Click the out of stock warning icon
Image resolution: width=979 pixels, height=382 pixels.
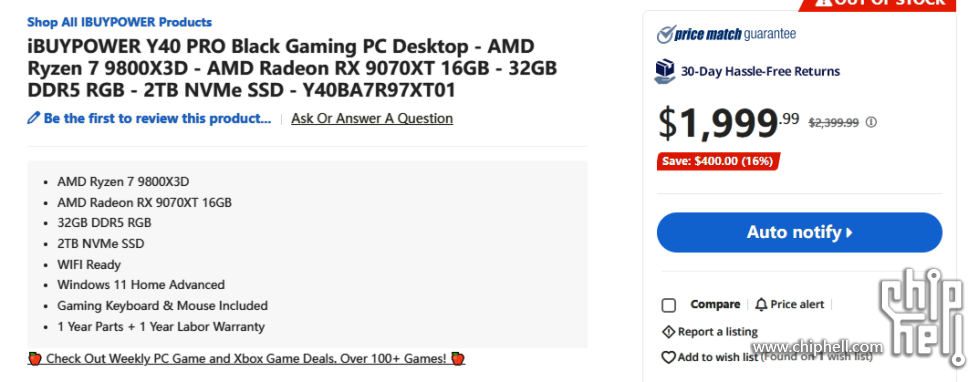[824, 2]
